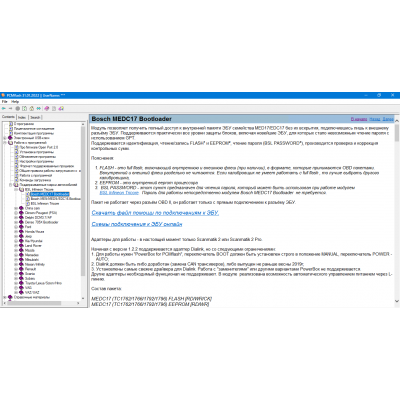Click the purple book icon beside Land Rover
The width and height of the screenshot is (400, 400).
(21, 245)
